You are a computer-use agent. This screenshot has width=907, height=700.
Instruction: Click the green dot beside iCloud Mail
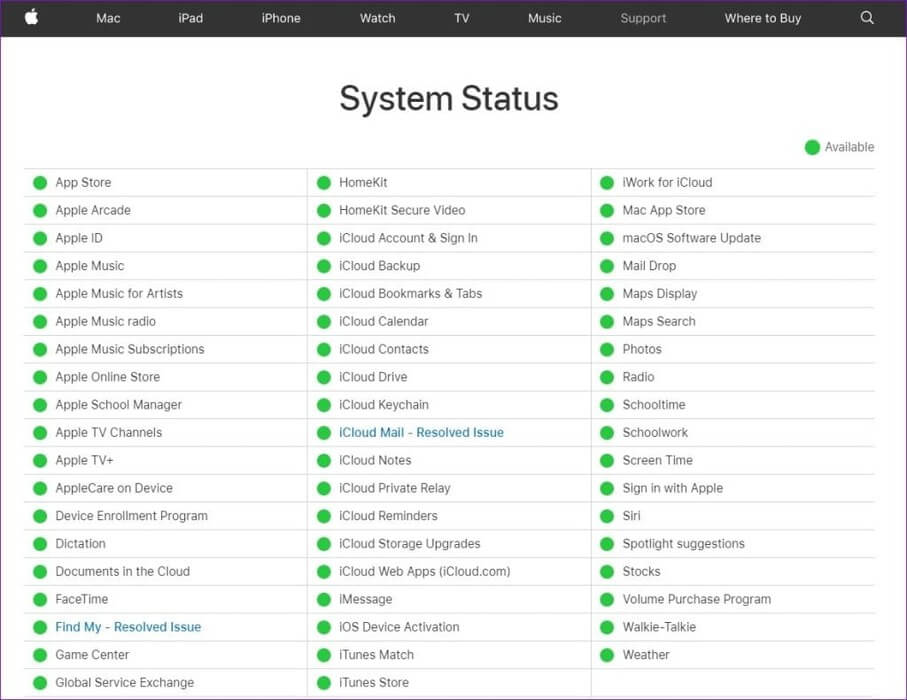point(324,433)
